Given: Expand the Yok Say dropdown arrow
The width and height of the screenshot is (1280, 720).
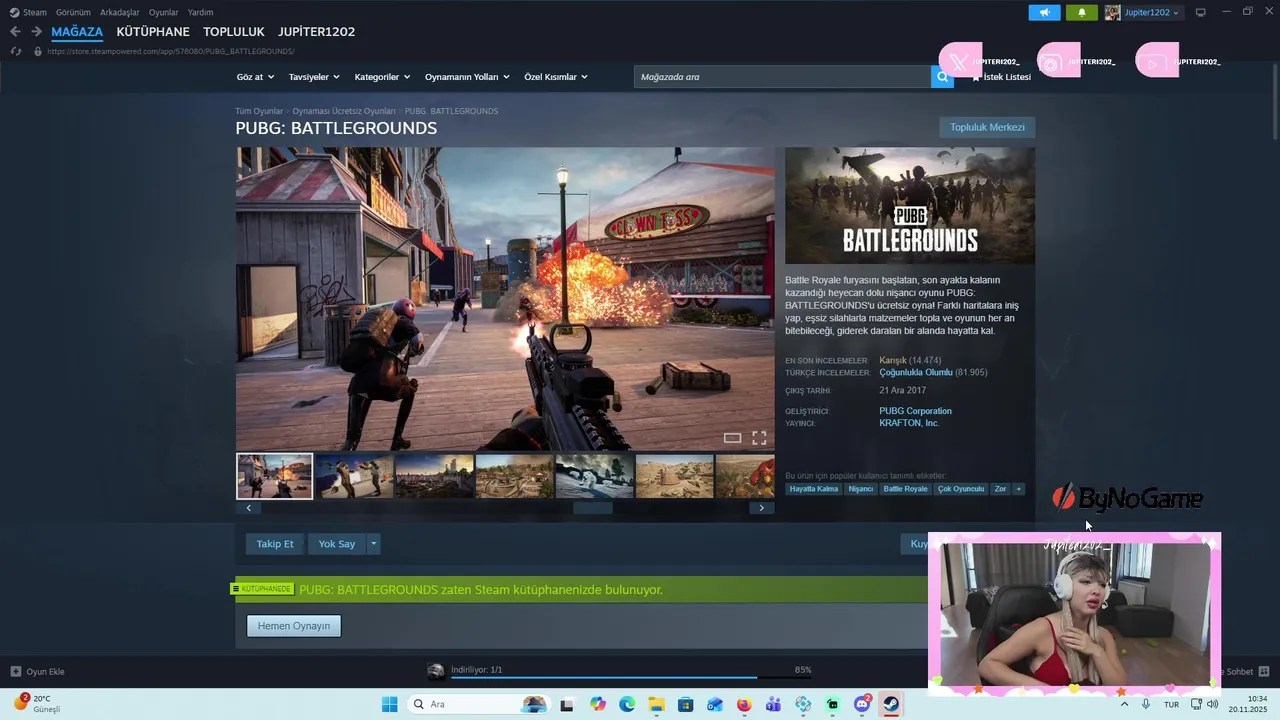Looking at the screenshot, I should point(374,544).
